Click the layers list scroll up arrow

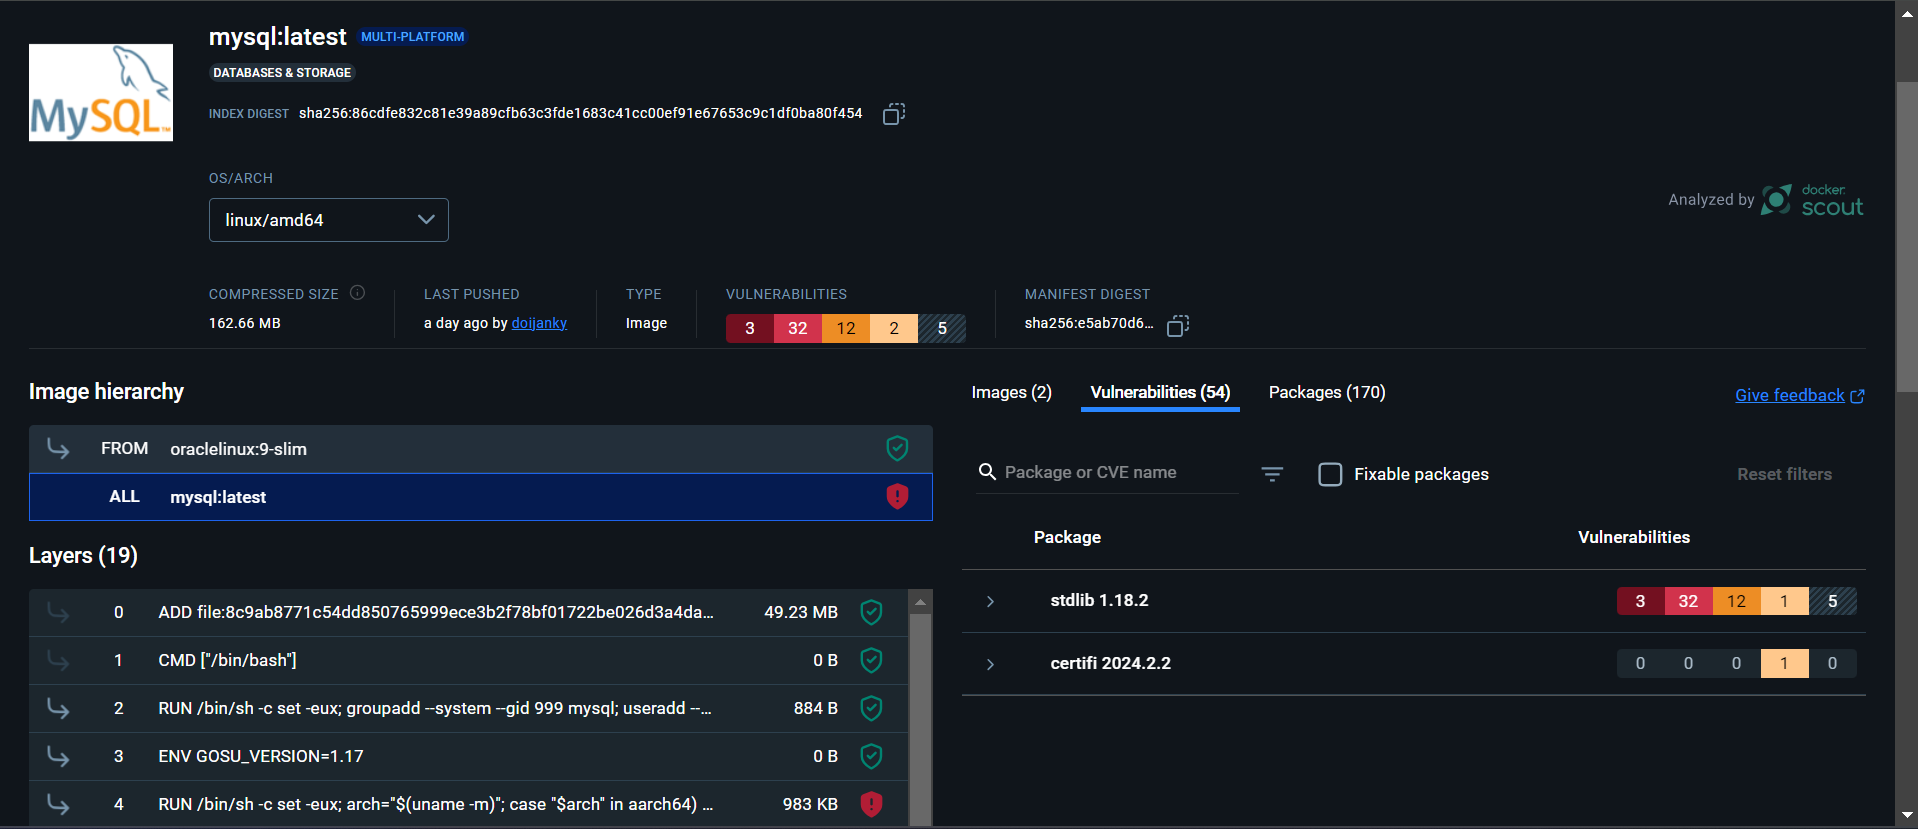click(920, 601)
